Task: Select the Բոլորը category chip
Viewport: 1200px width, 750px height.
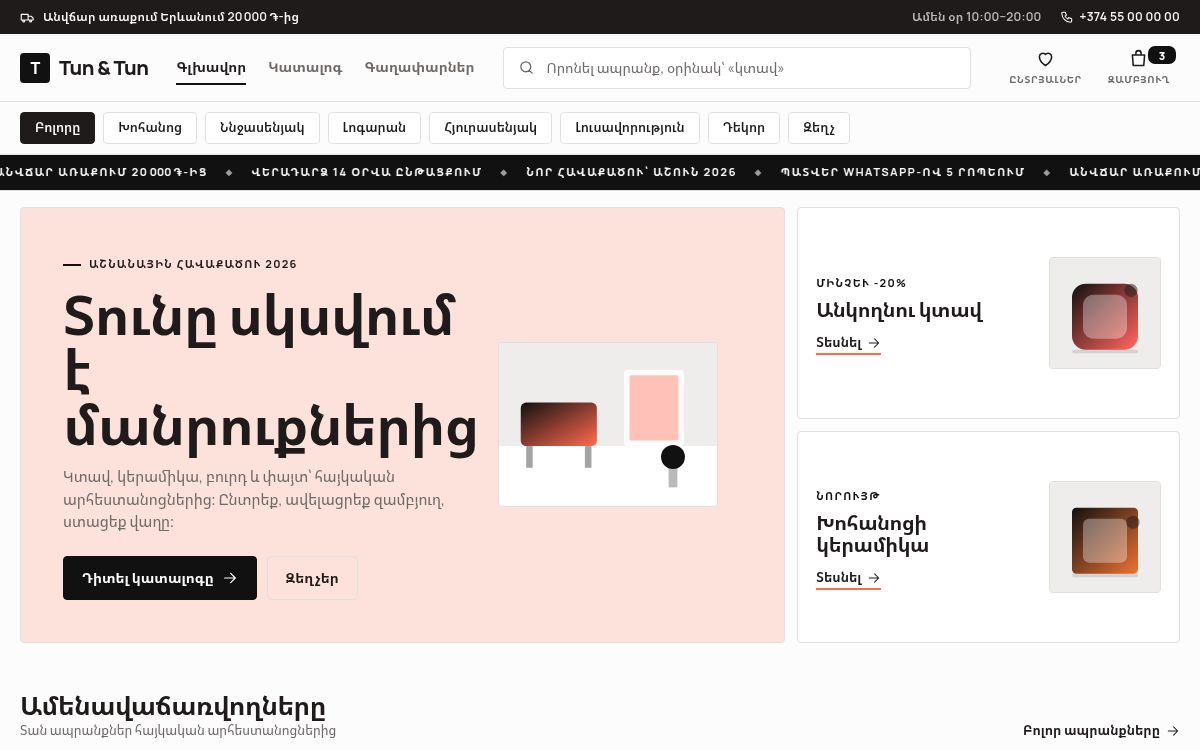Action: (x=57, y=128)
